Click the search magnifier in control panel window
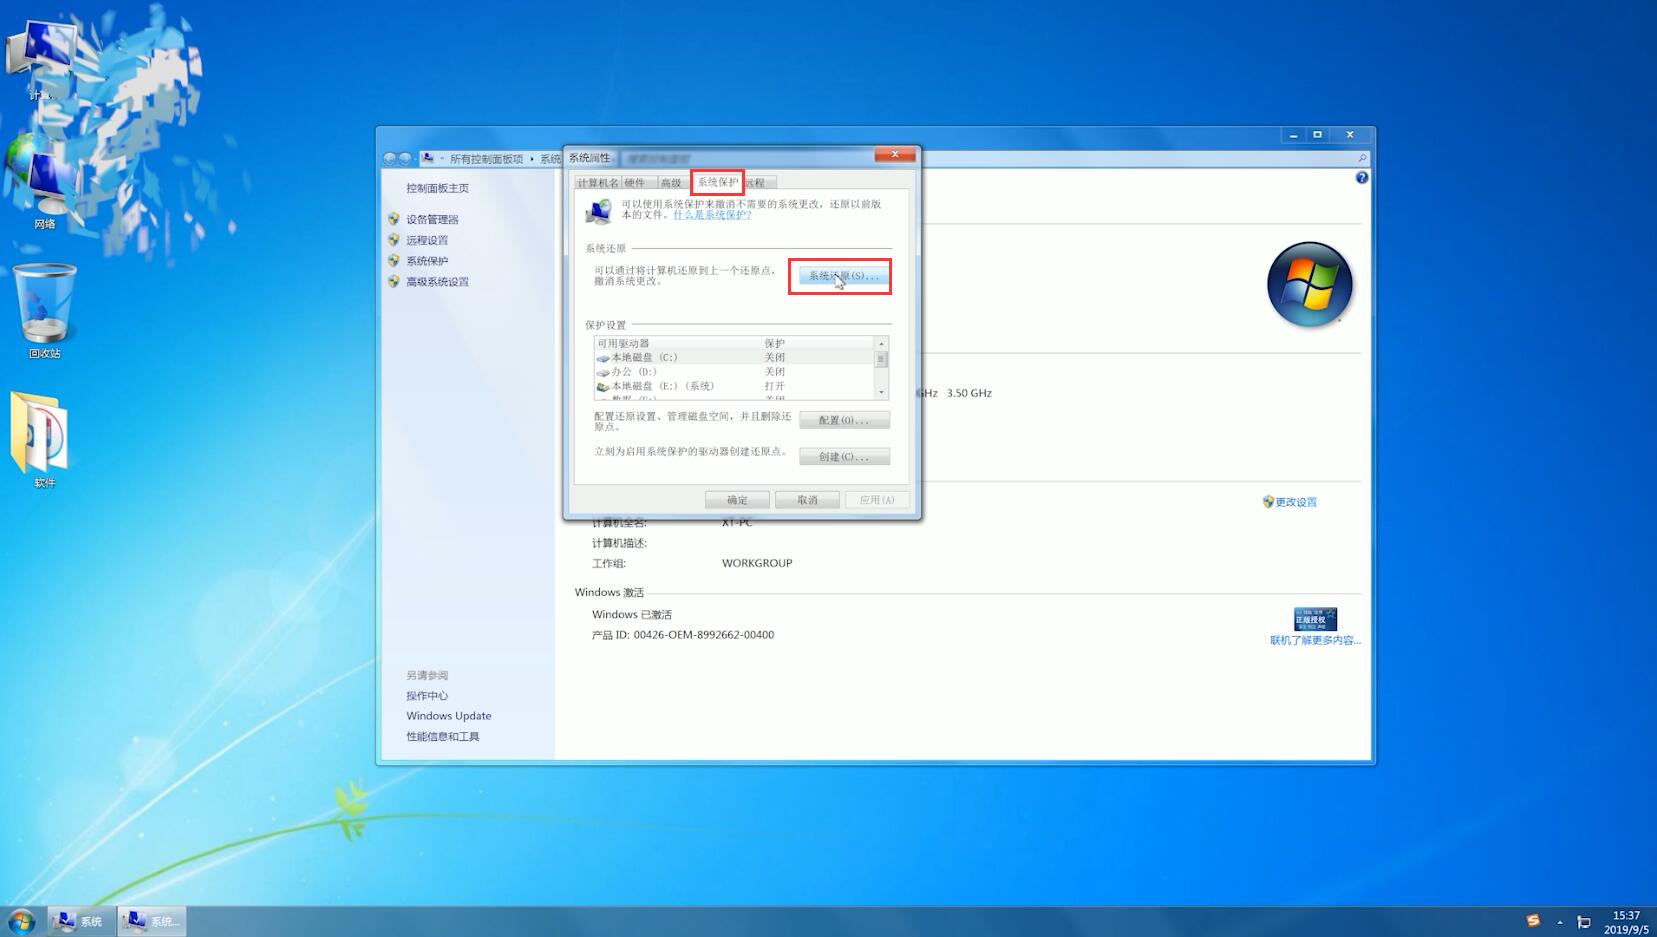Viewport: 1657px width, 937px height. [x=1362, y=158]
